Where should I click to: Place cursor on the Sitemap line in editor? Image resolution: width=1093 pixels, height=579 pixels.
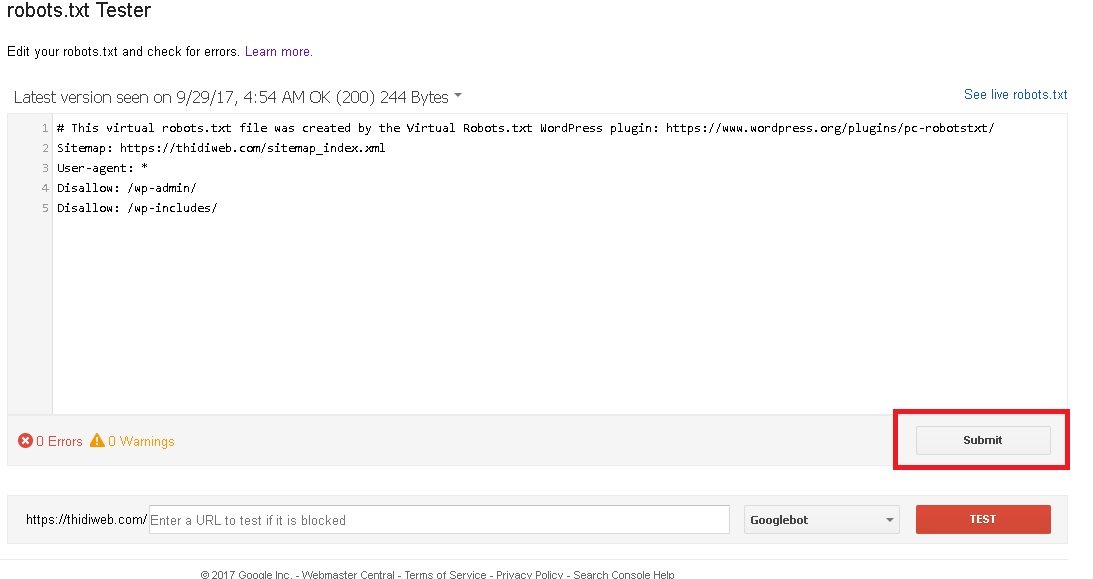tap(220, 148)
